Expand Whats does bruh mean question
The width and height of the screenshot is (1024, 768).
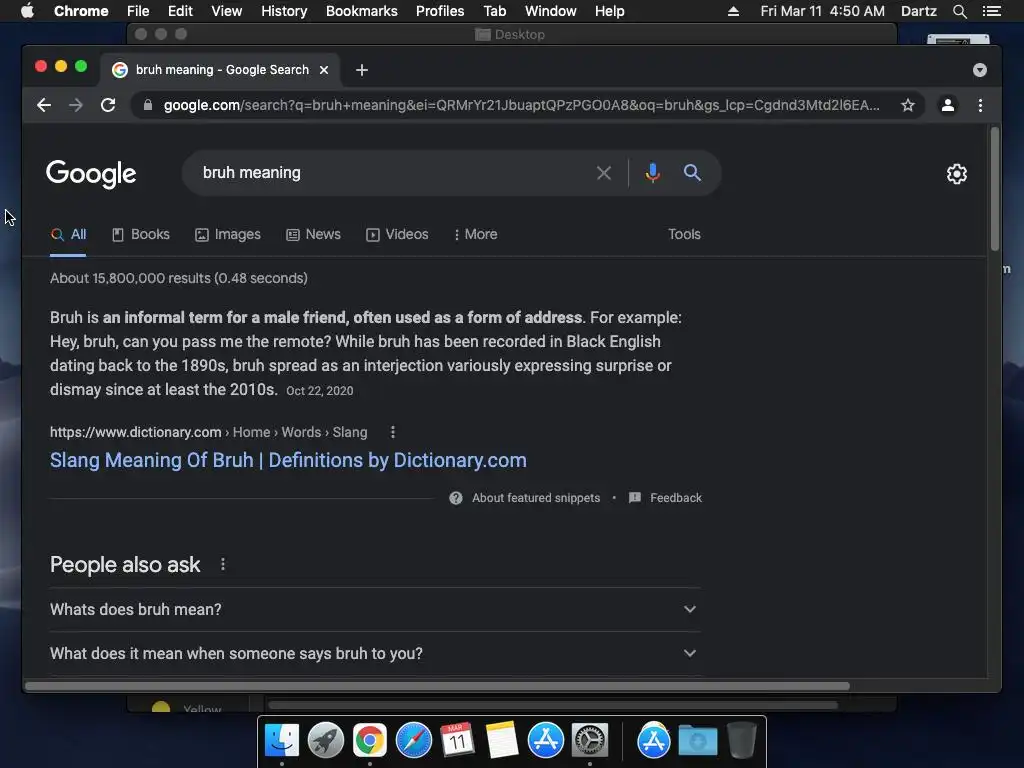376,609
